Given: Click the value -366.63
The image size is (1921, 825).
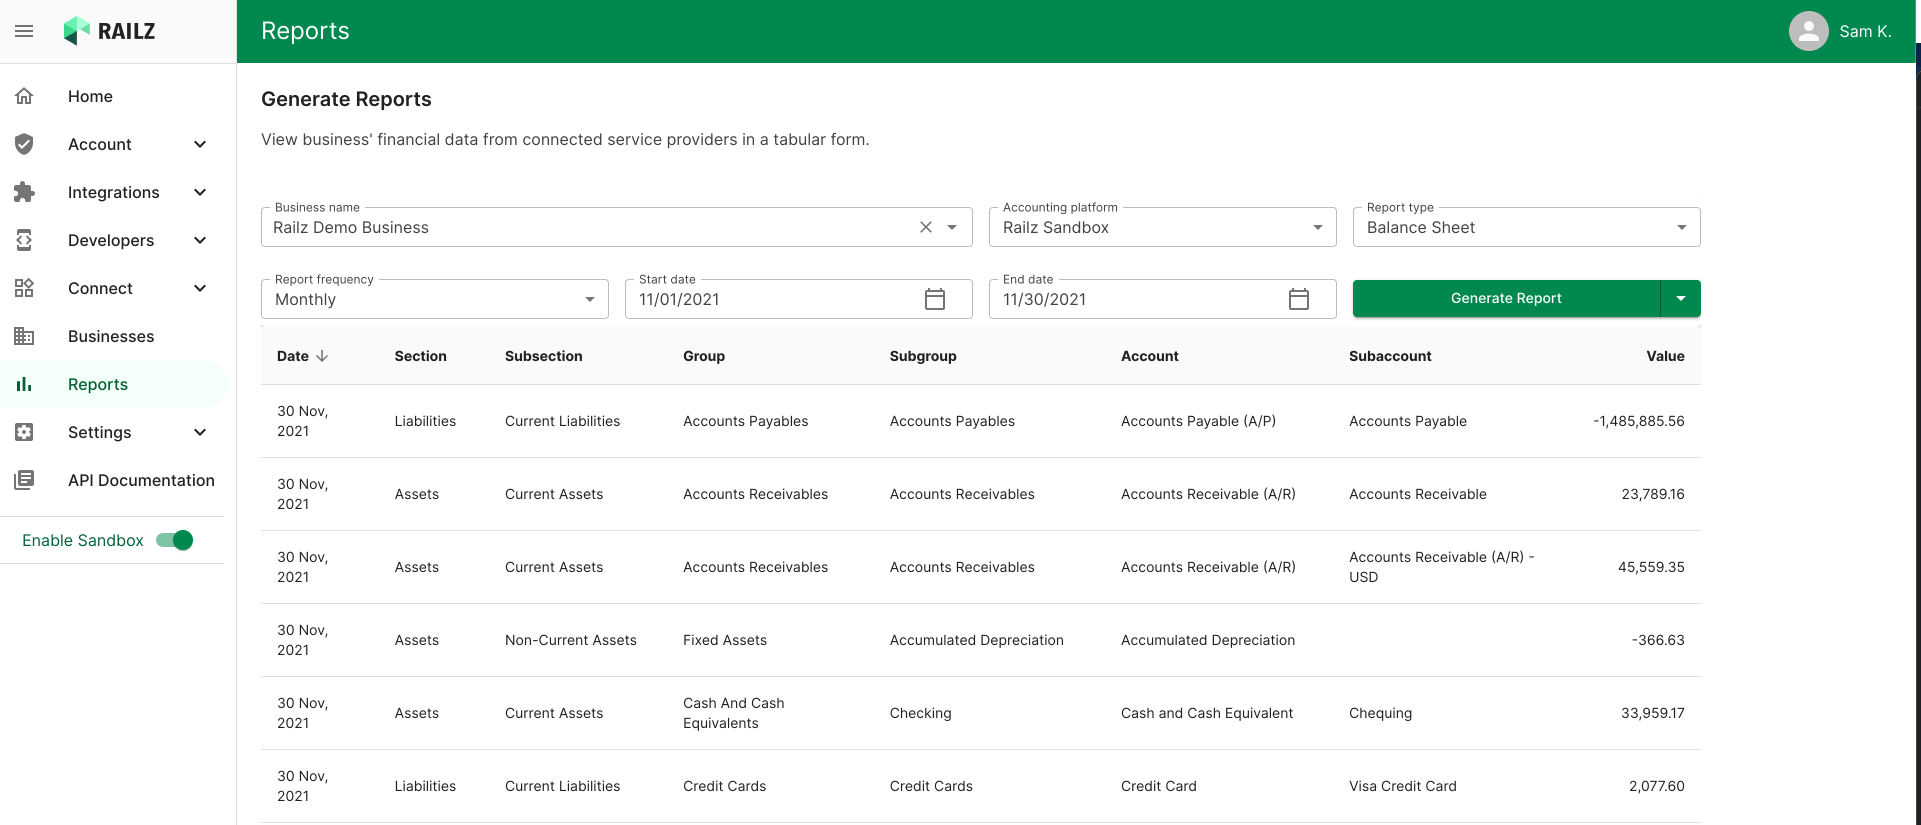Looking at the screenshot, I should pos(1658,640).
